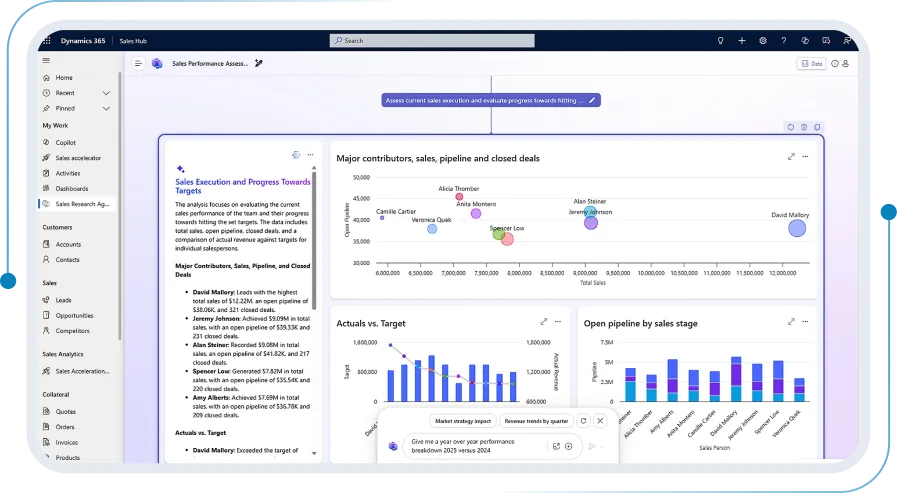Screen dimensions: 897x493
Task: Open the chat bubbles icon in top bar
Action: coord(826,41)
